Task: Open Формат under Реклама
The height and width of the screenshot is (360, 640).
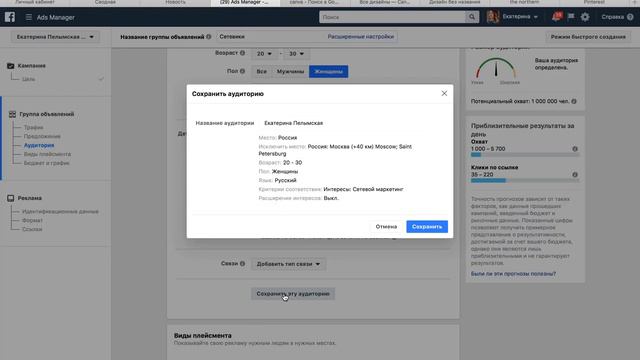Action: pyautogui.click(x=32, y=220)
